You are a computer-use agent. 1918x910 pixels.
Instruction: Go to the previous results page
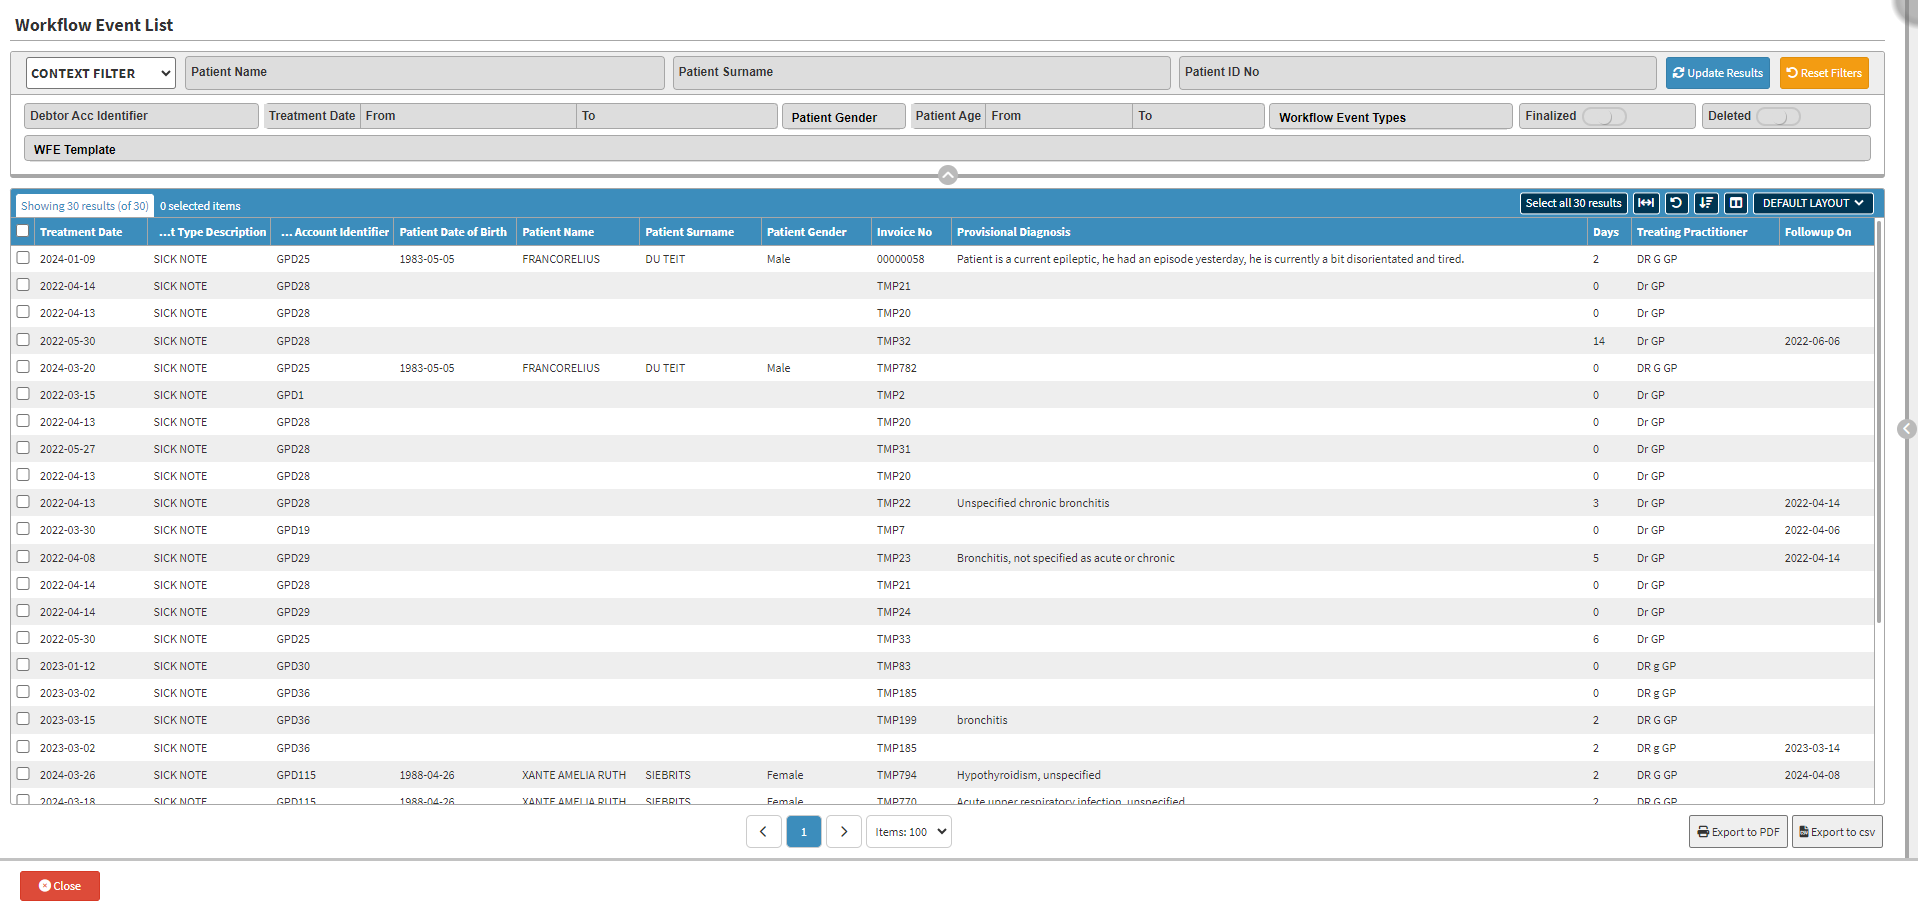pyautogui.click(x=764, y=832)
